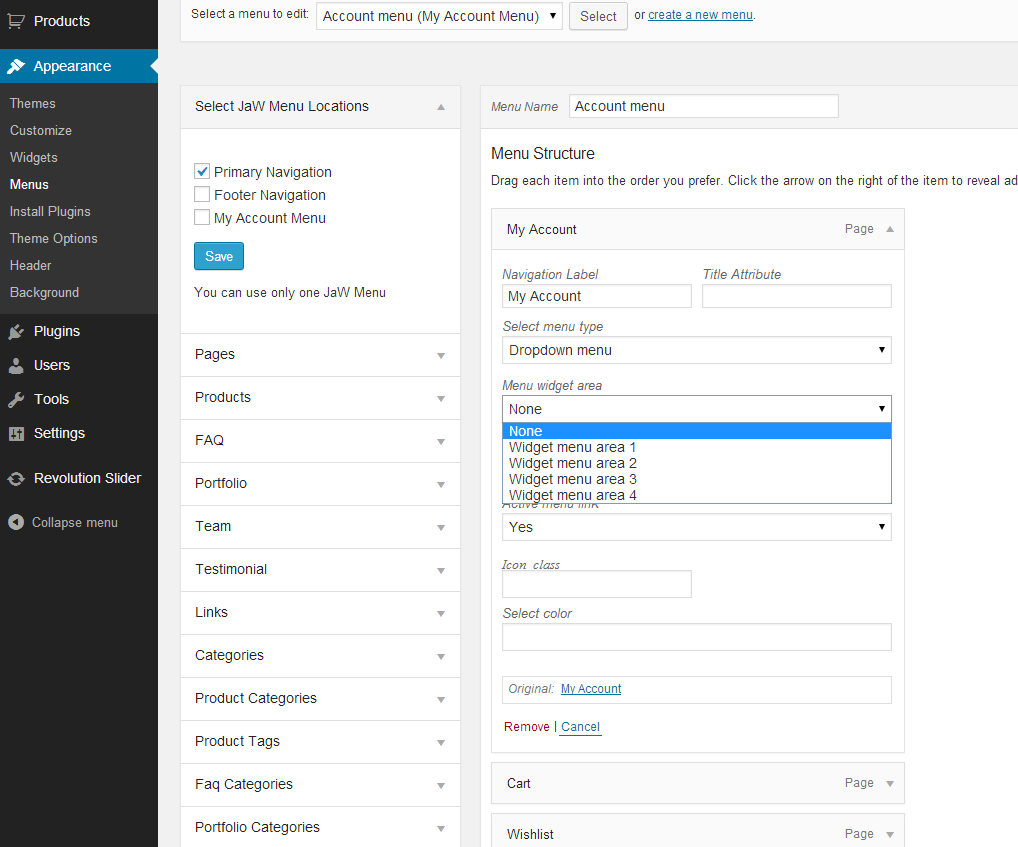Uncheck the Primary Navigation checkbox

202,172
